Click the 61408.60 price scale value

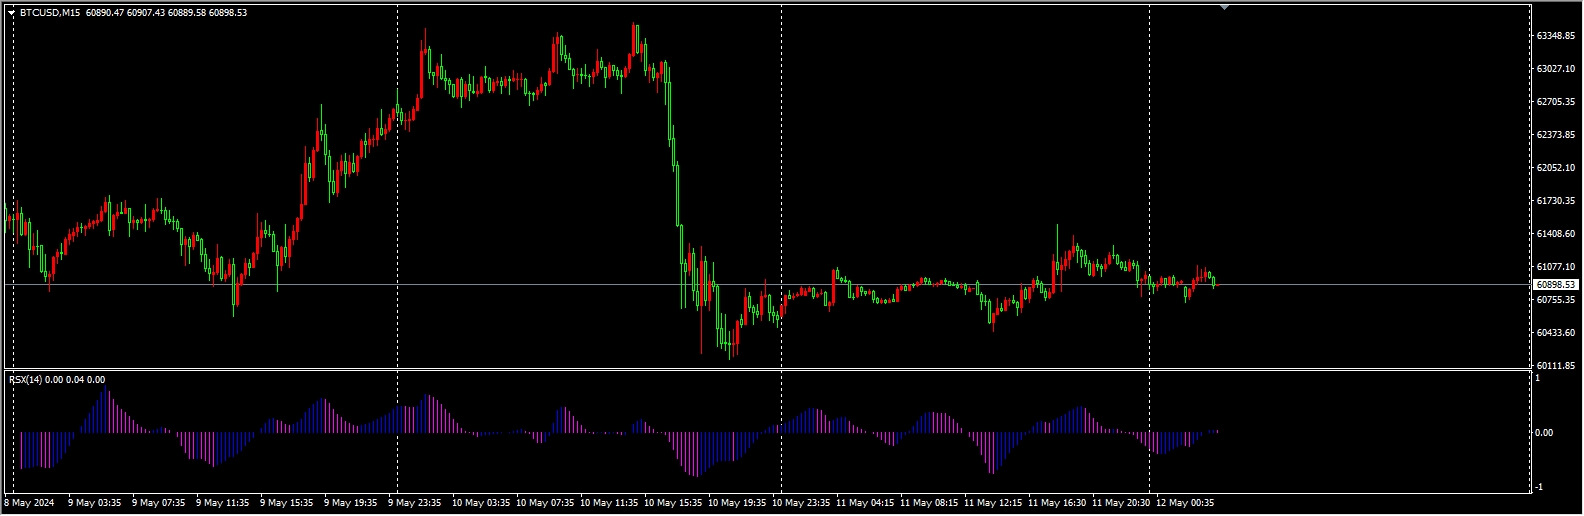point(1557,234)
